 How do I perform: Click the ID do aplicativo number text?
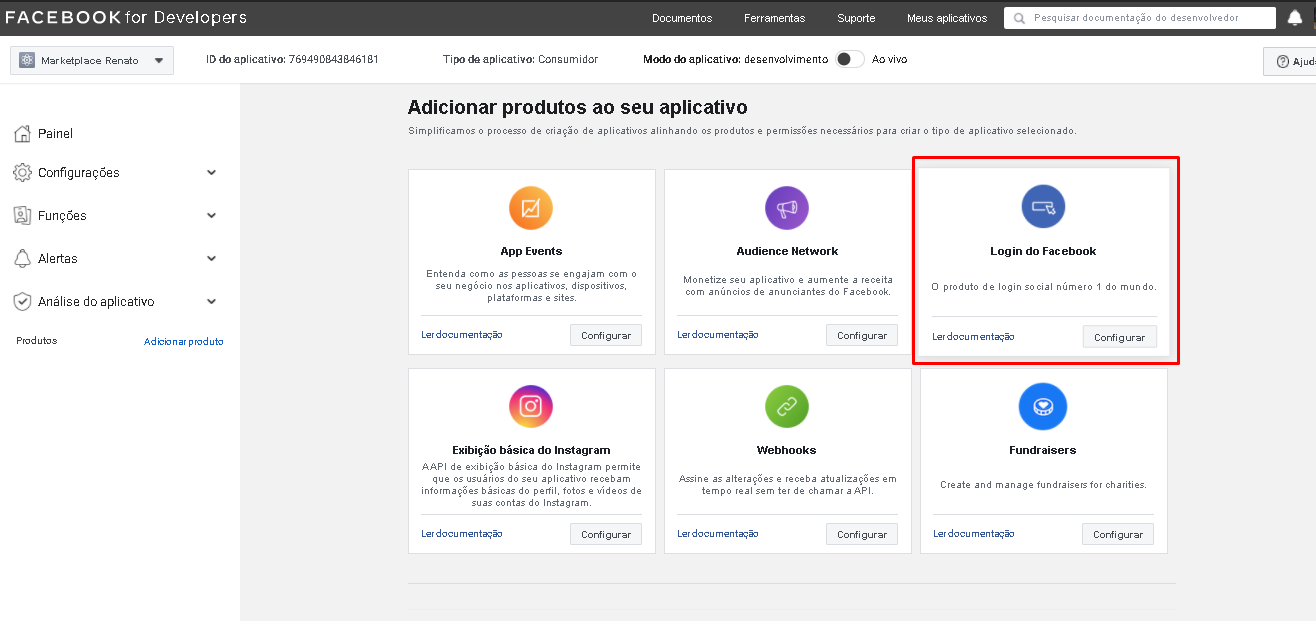point(333,60)
